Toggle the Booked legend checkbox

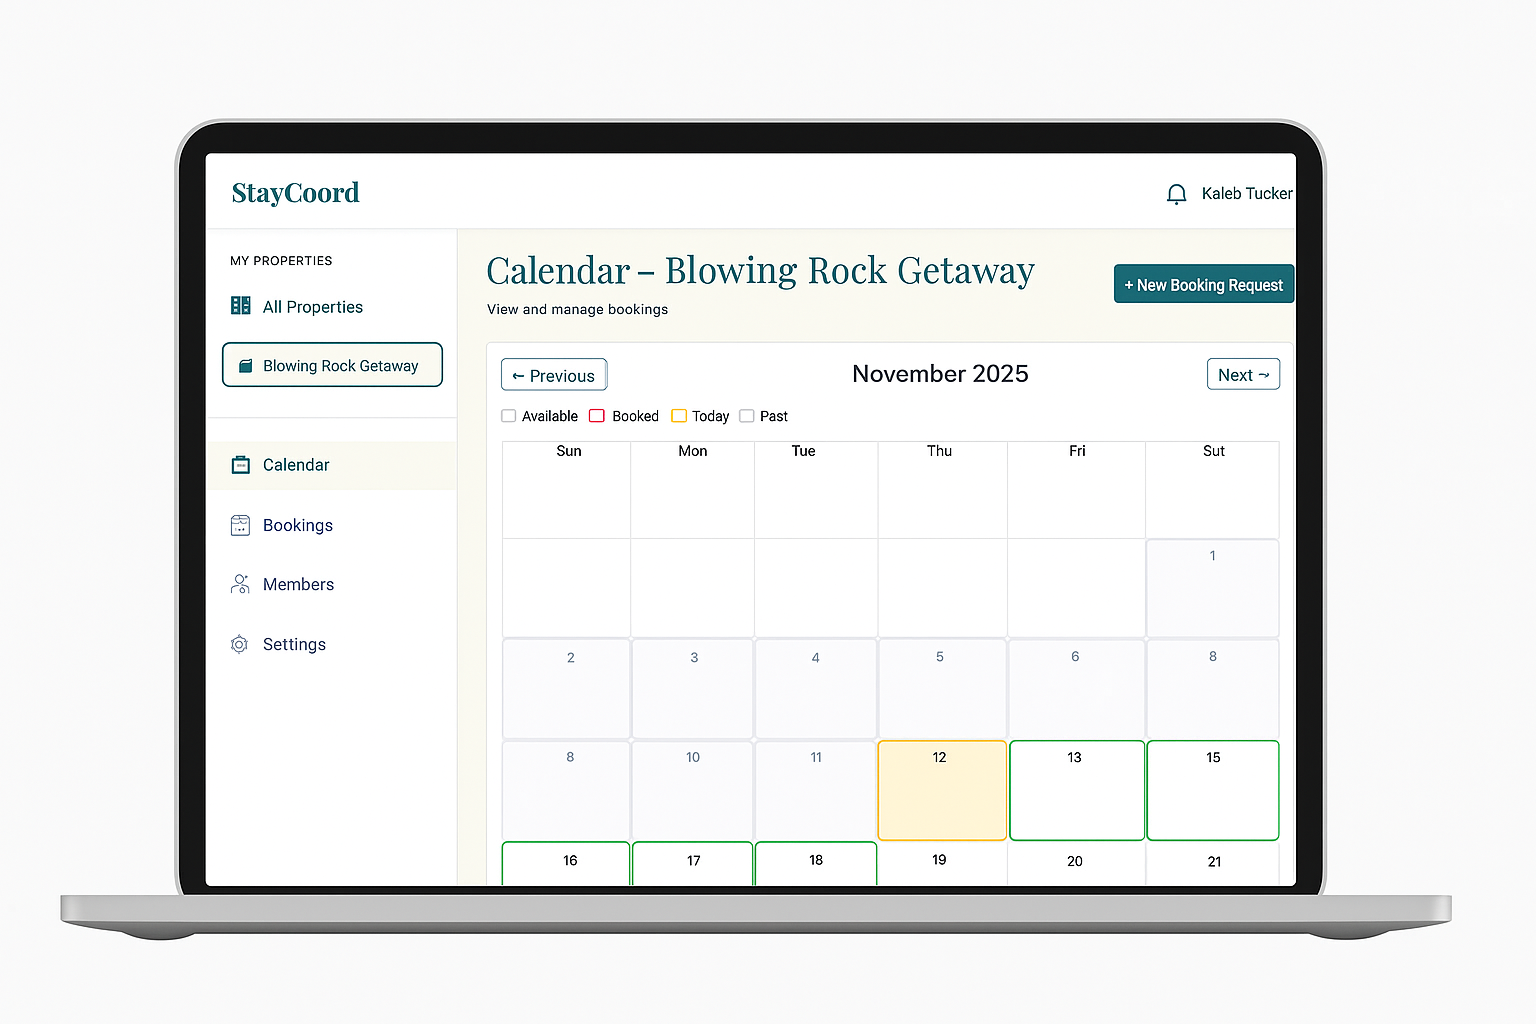pos(598,415)
